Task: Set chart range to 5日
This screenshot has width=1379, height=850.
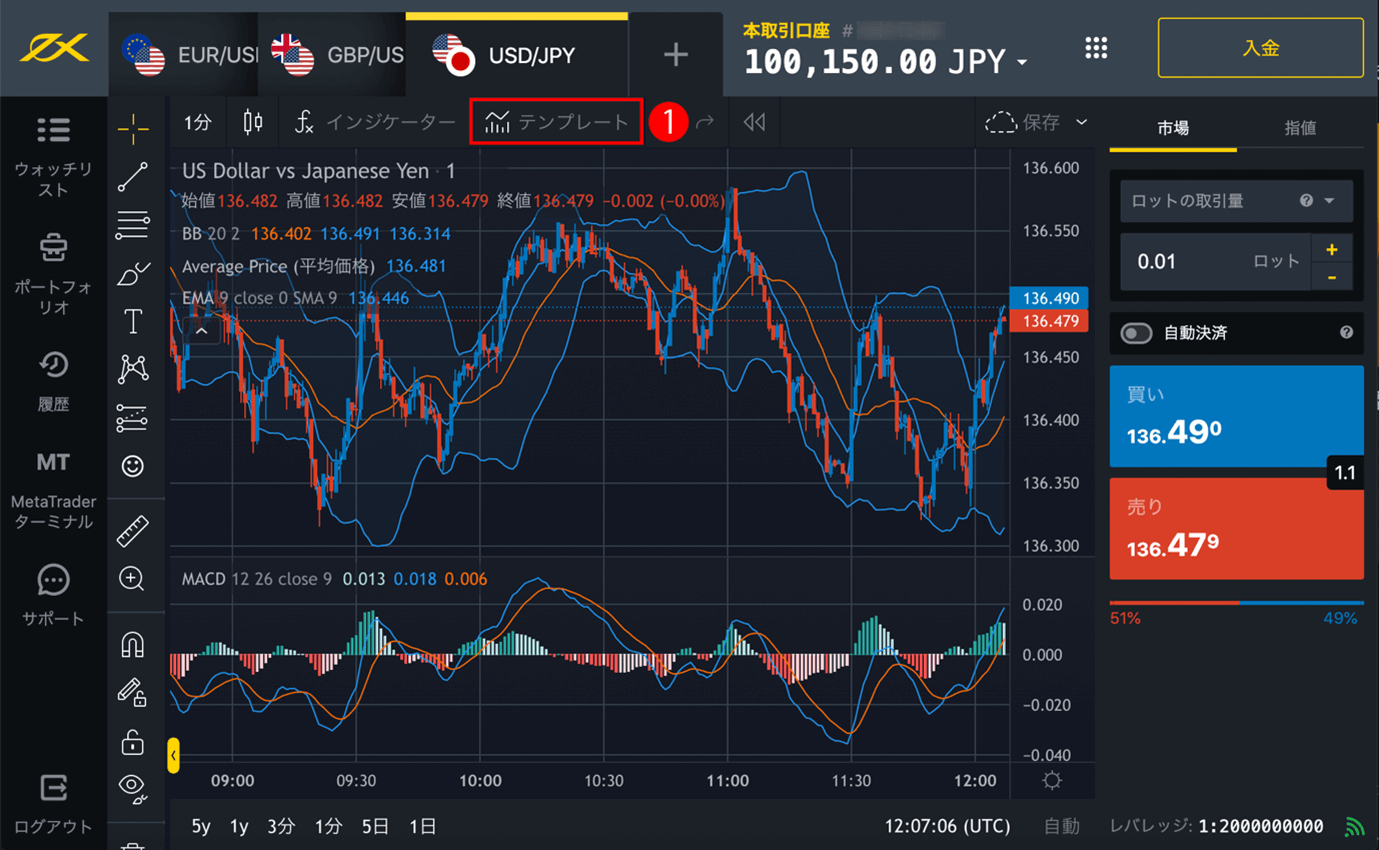Action: [x=375, y=826]
